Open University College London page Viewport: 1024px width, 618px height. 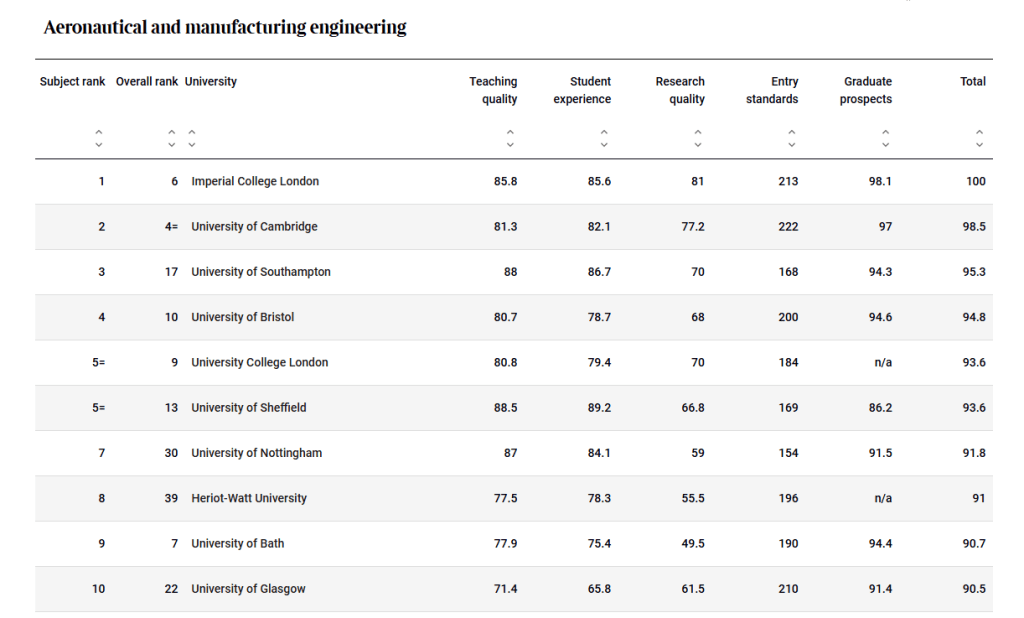point(259,362)
